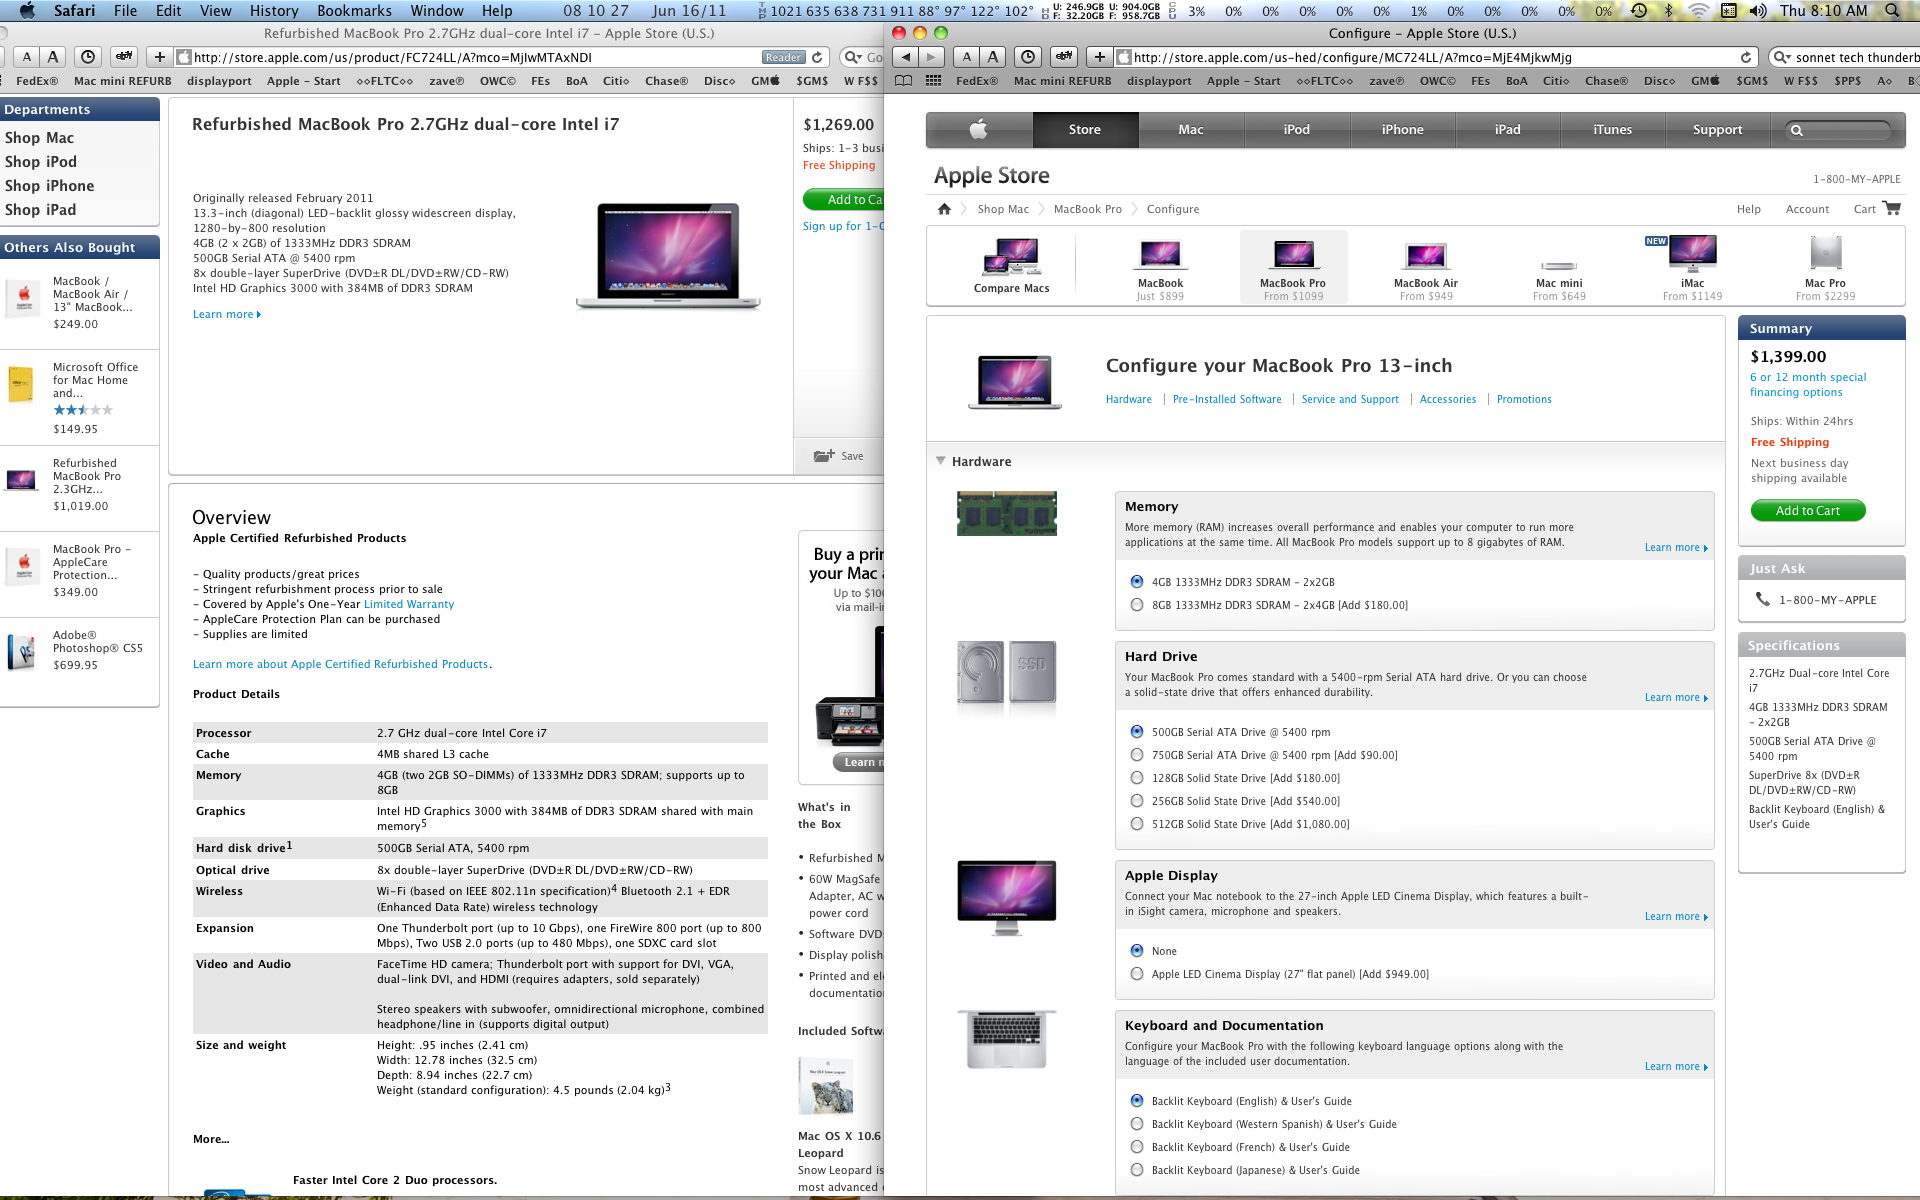Click the phone icon in the Just Ask panel

[x=1762, y=599]
